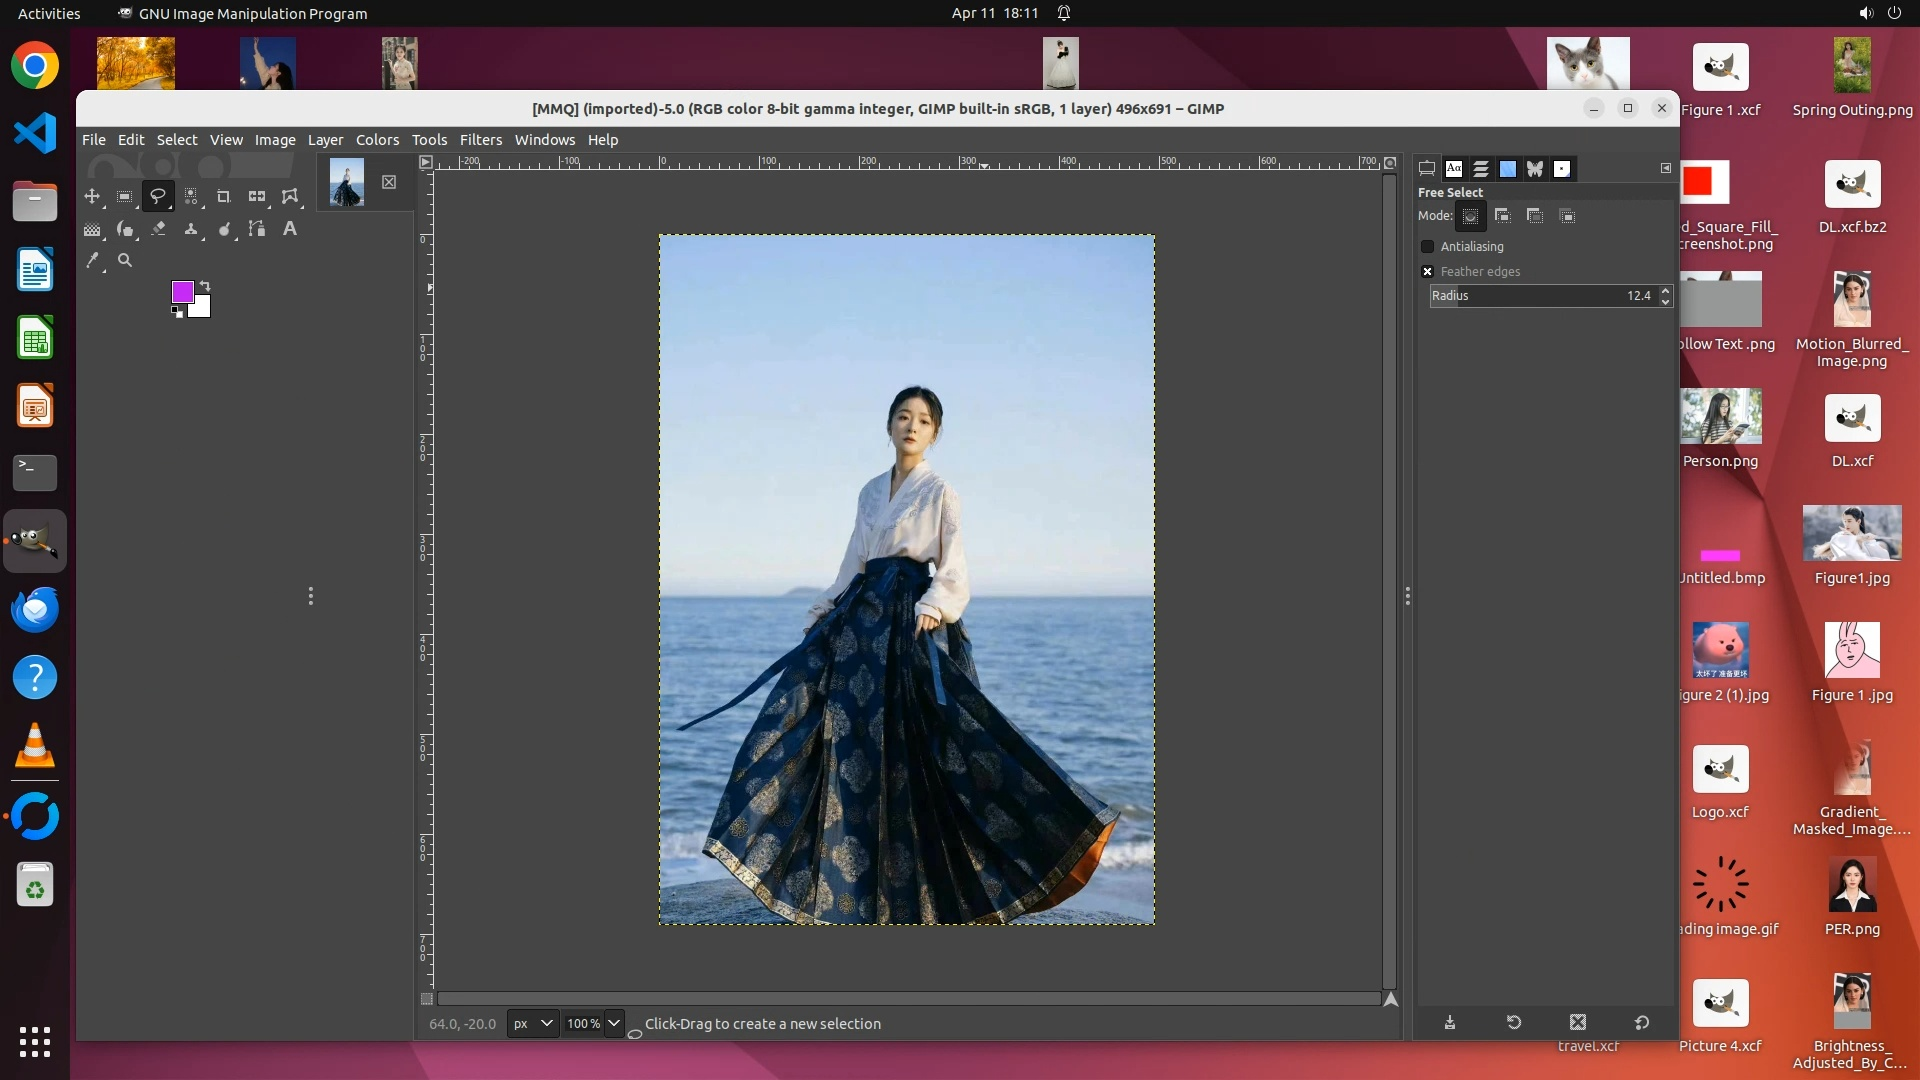The image size is (1920, 1080).
Task: Set mode to Add to current selection
Action: click(1502, 216)
